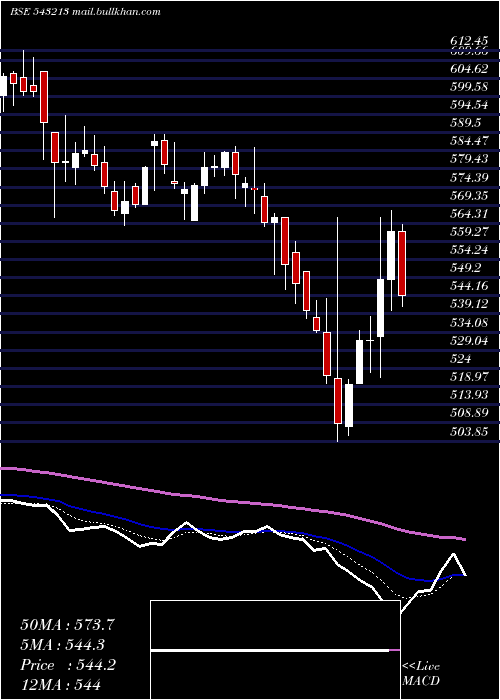Click the white MACD histogram bar
The width and height of the screenshot is (500, 700).
pyautogui.click(x=270, y=650)
